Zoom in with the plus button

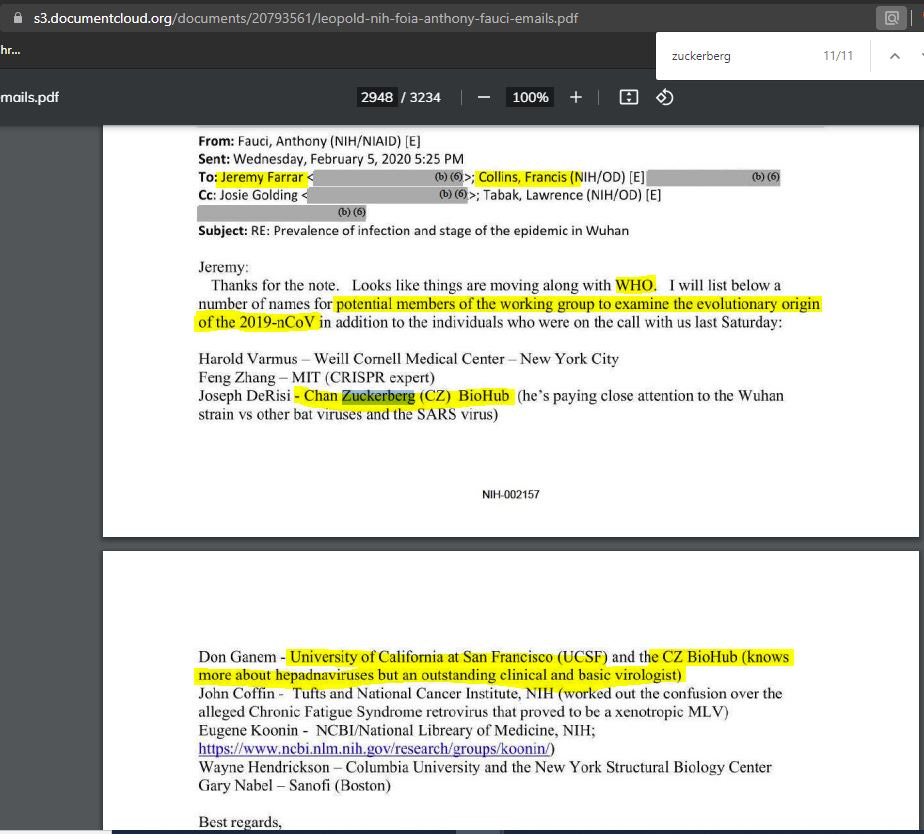576,97
